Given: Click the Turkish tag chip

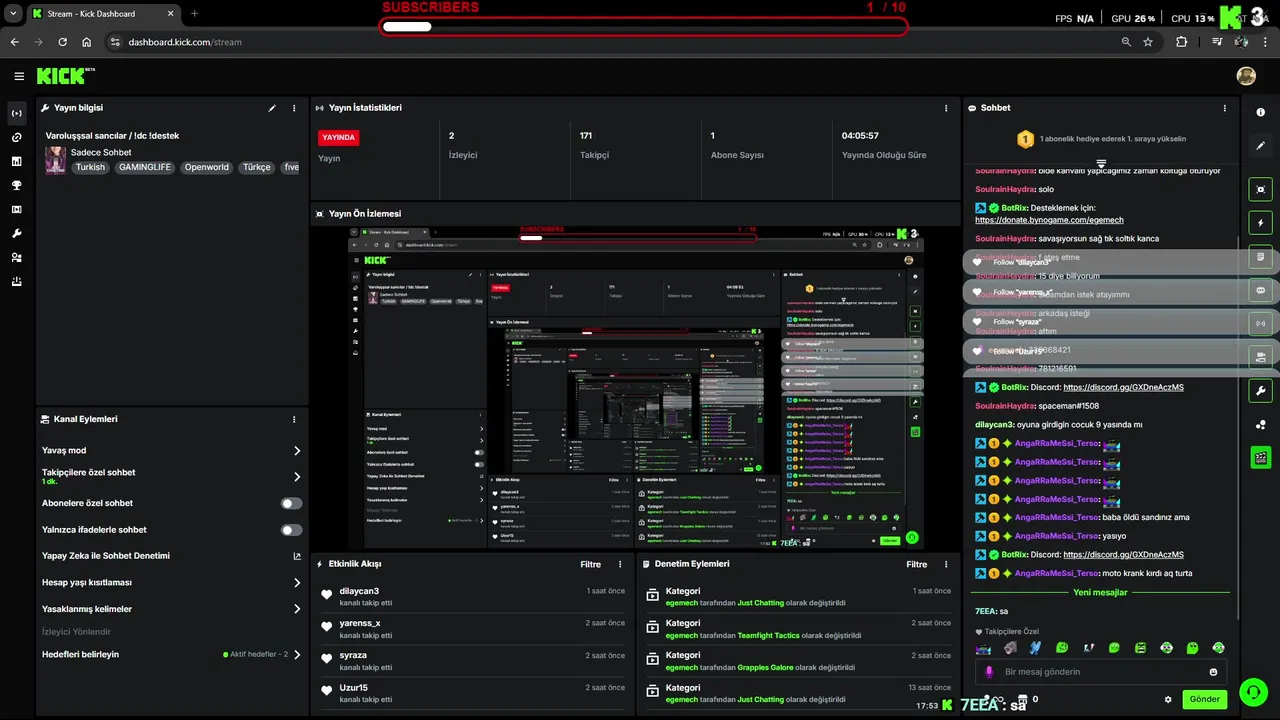Looking at the screenshot, I should [x=90, y=167].
